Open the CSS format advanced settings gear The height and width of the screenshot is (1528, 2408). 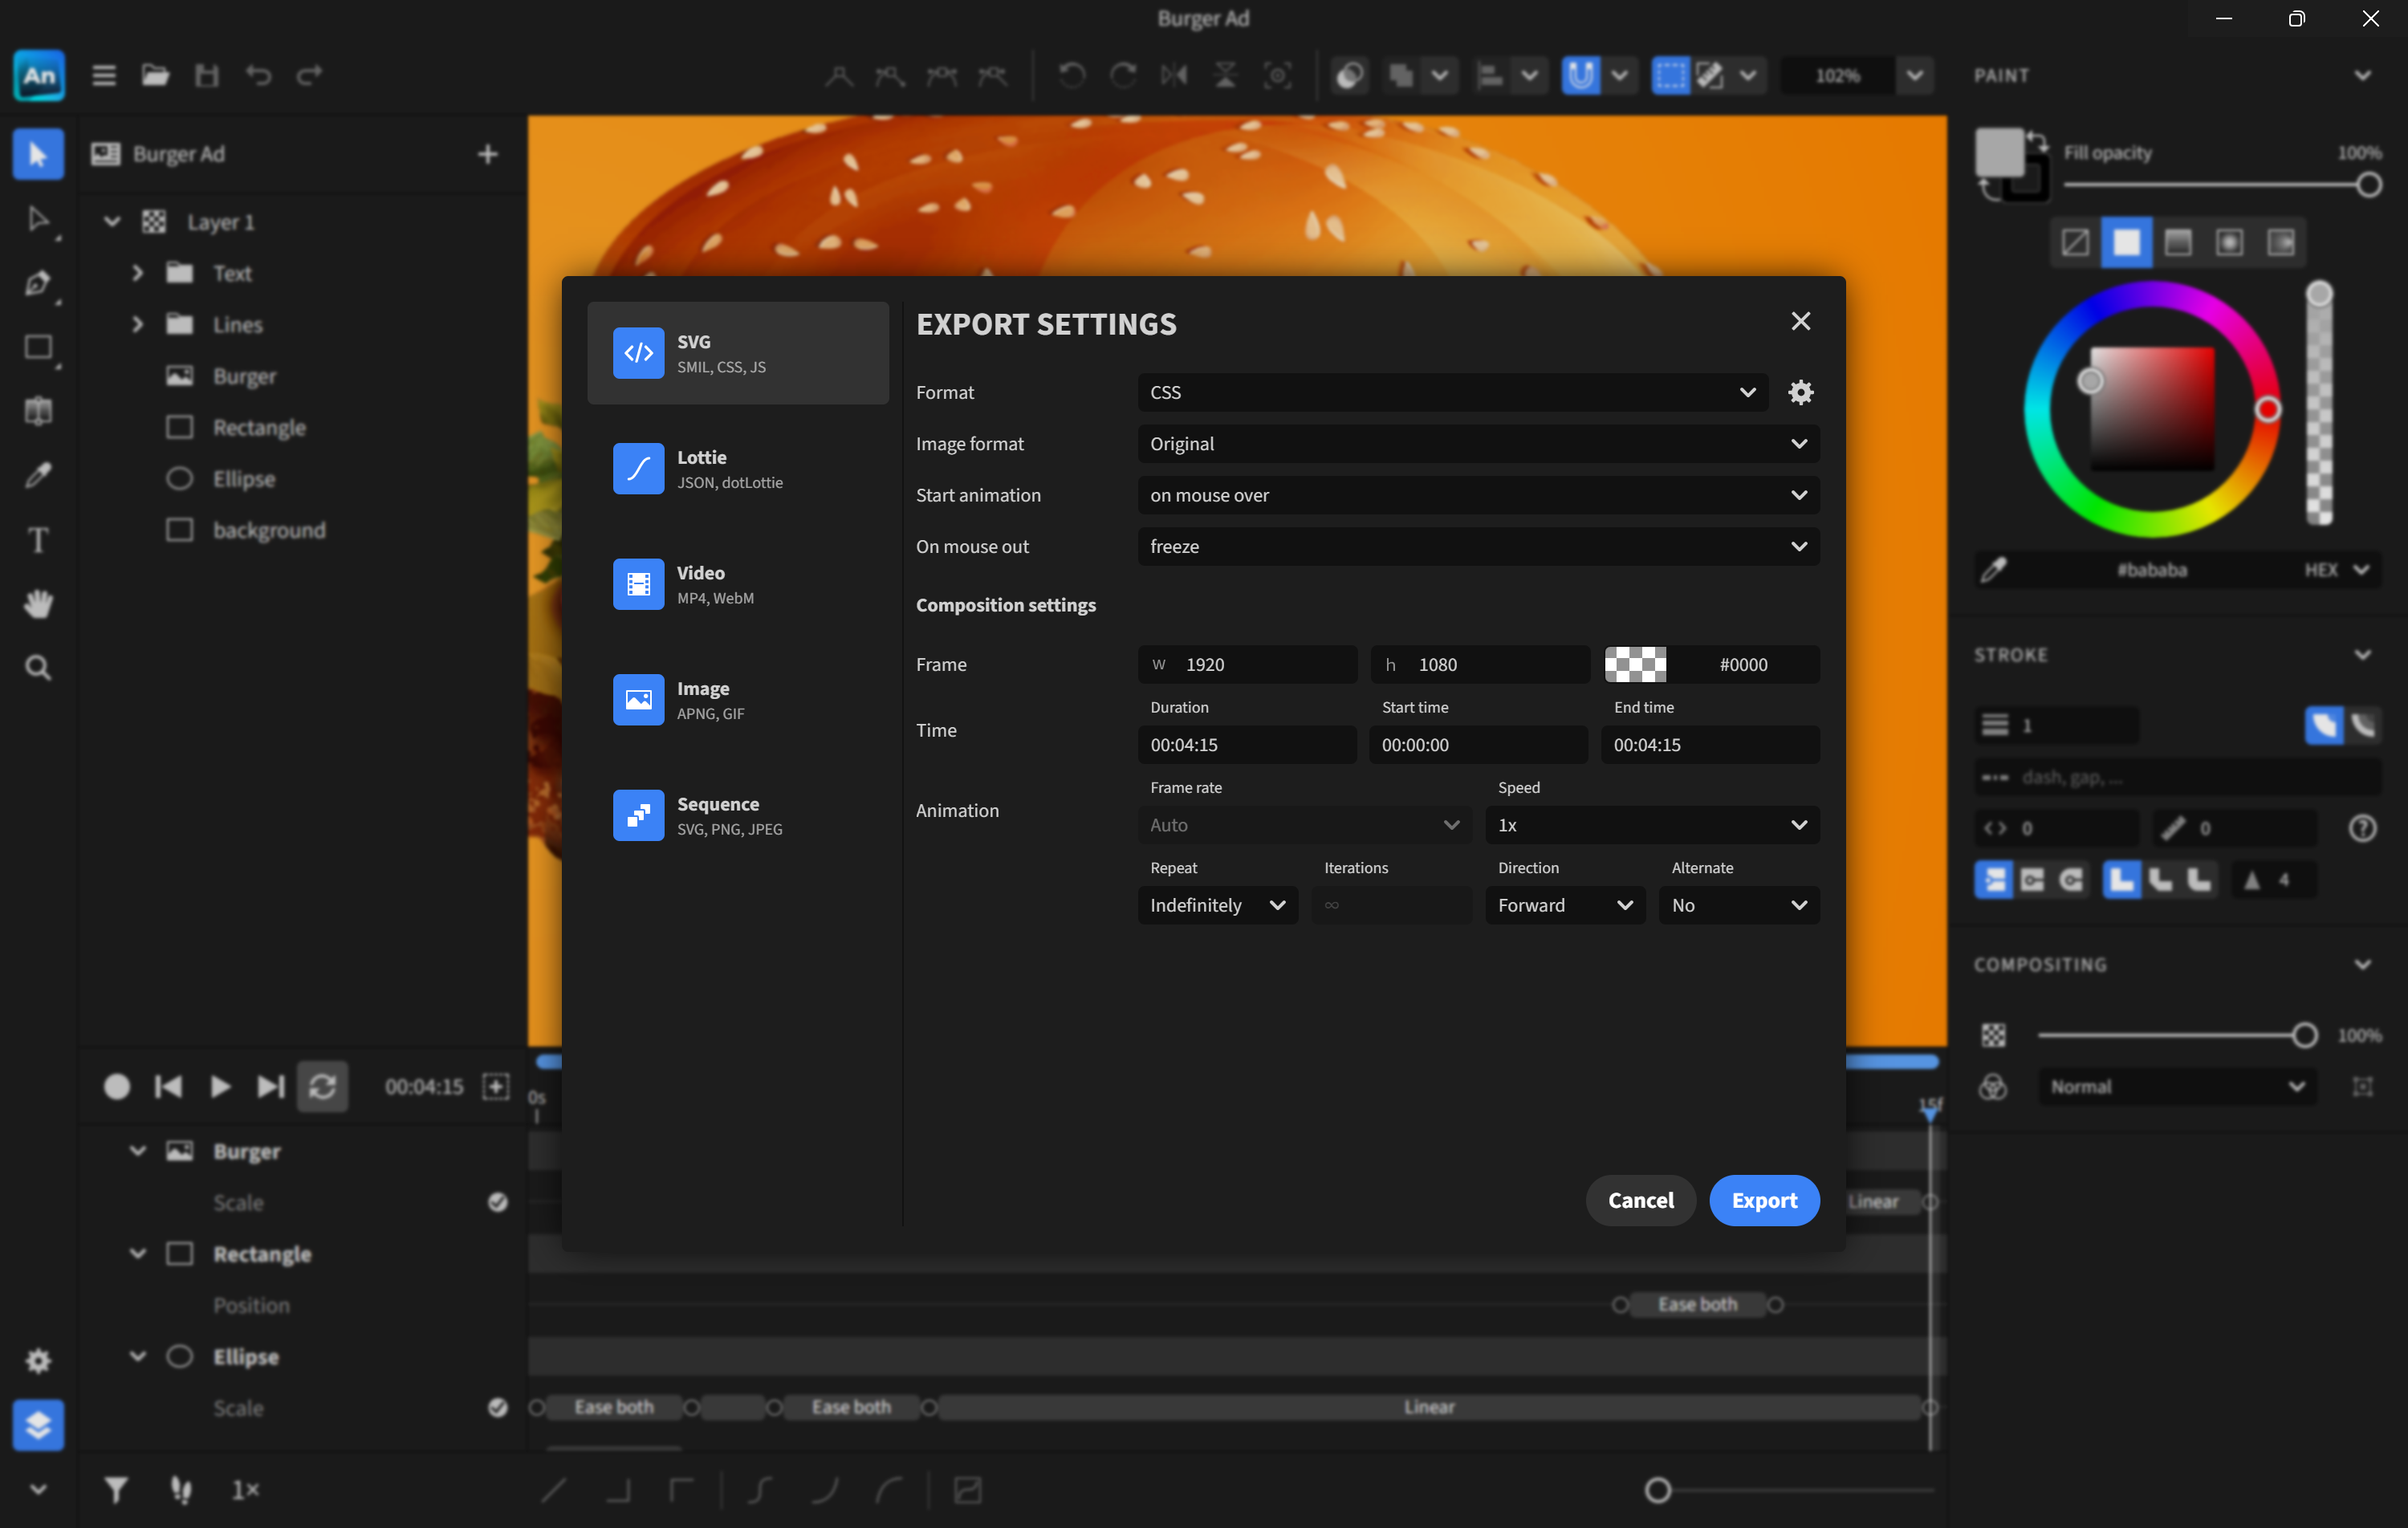point(1800,392)
